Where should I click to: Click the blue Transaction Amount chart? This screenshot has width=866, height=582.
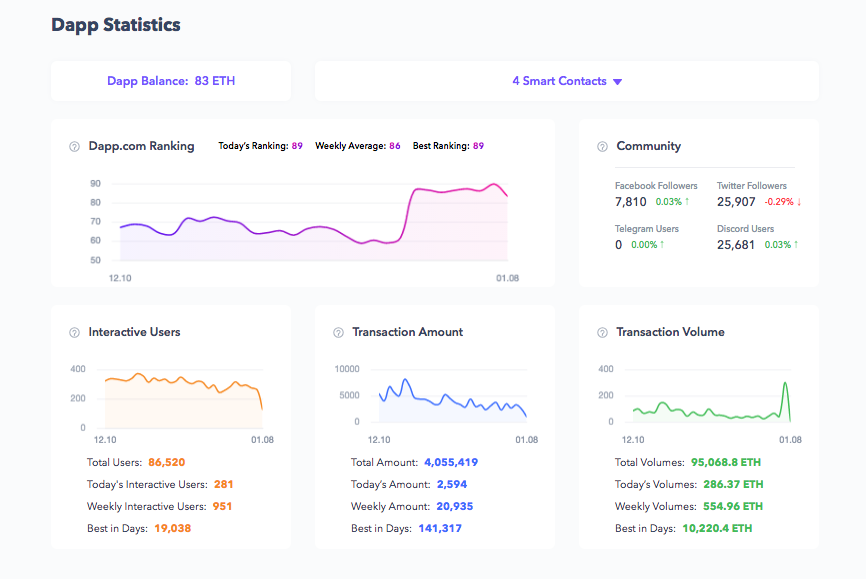[450, 400]
